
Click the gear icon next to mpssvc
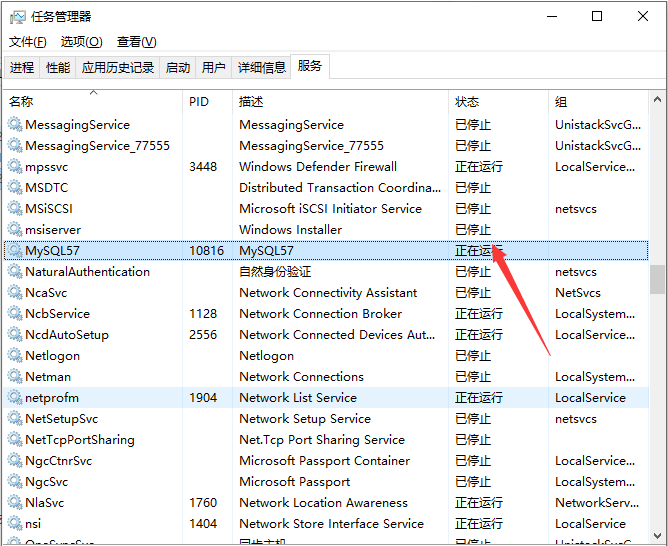(14, 167)
